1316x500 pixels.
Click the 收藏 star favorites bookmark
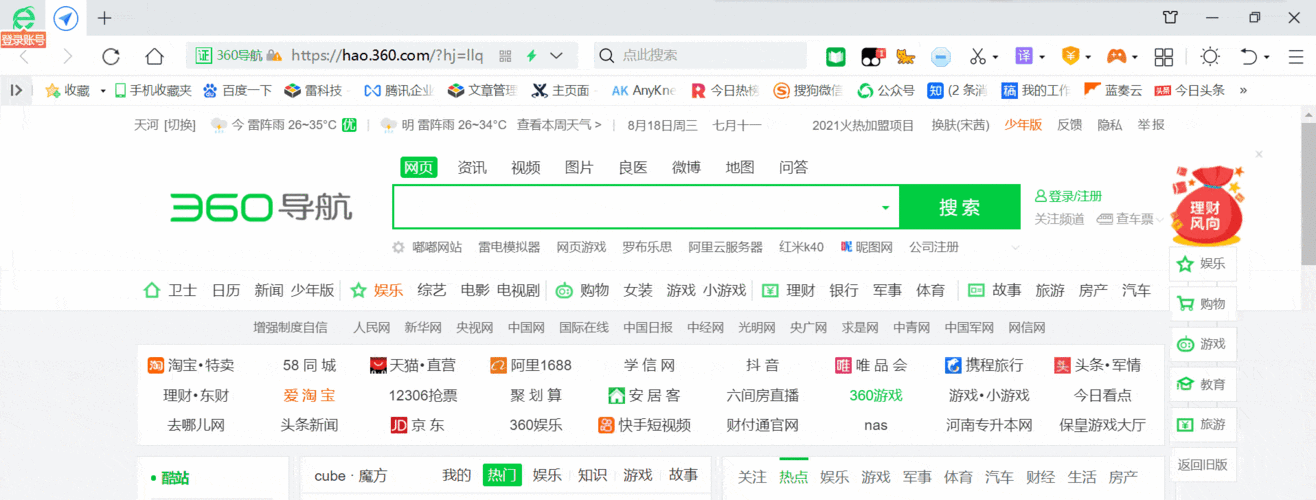coord(67,90)
